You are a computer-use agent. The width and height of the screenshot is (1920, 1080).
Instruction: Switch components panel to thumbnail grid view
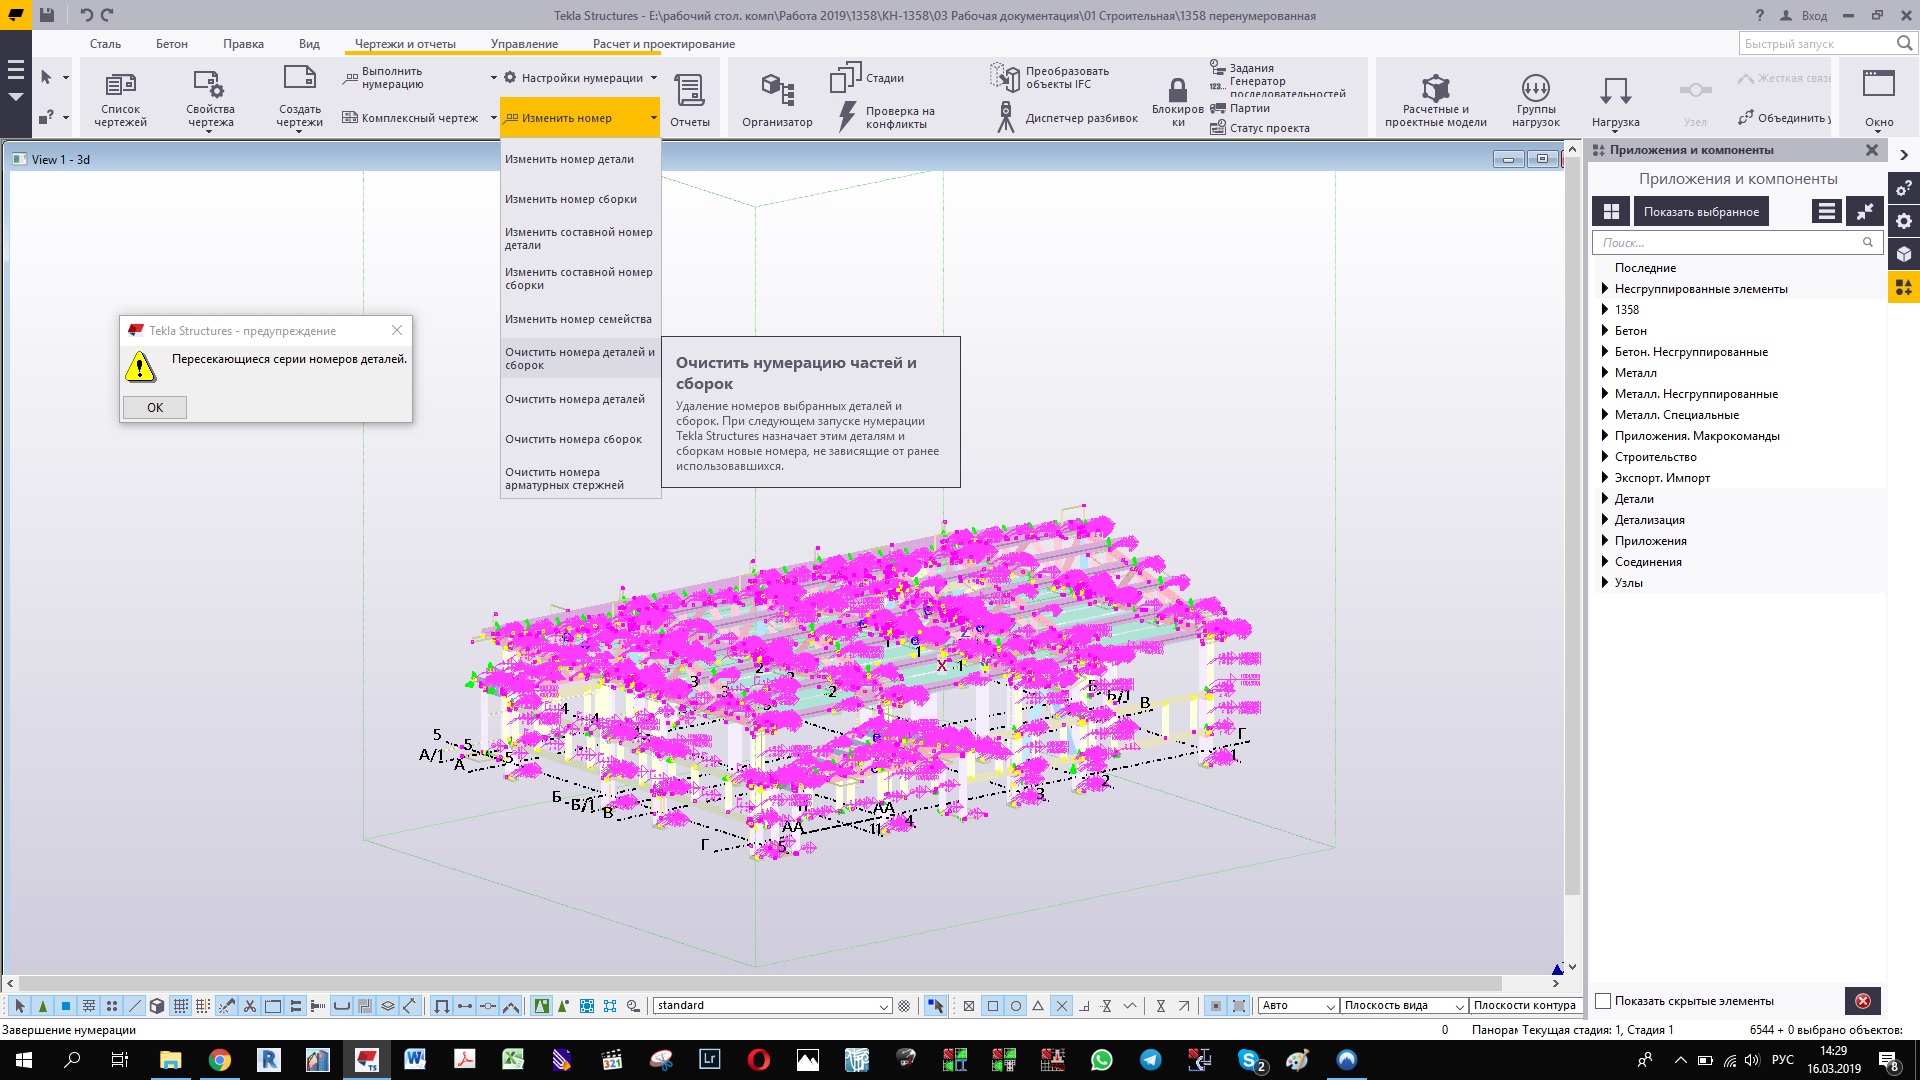click(1611, 211)
